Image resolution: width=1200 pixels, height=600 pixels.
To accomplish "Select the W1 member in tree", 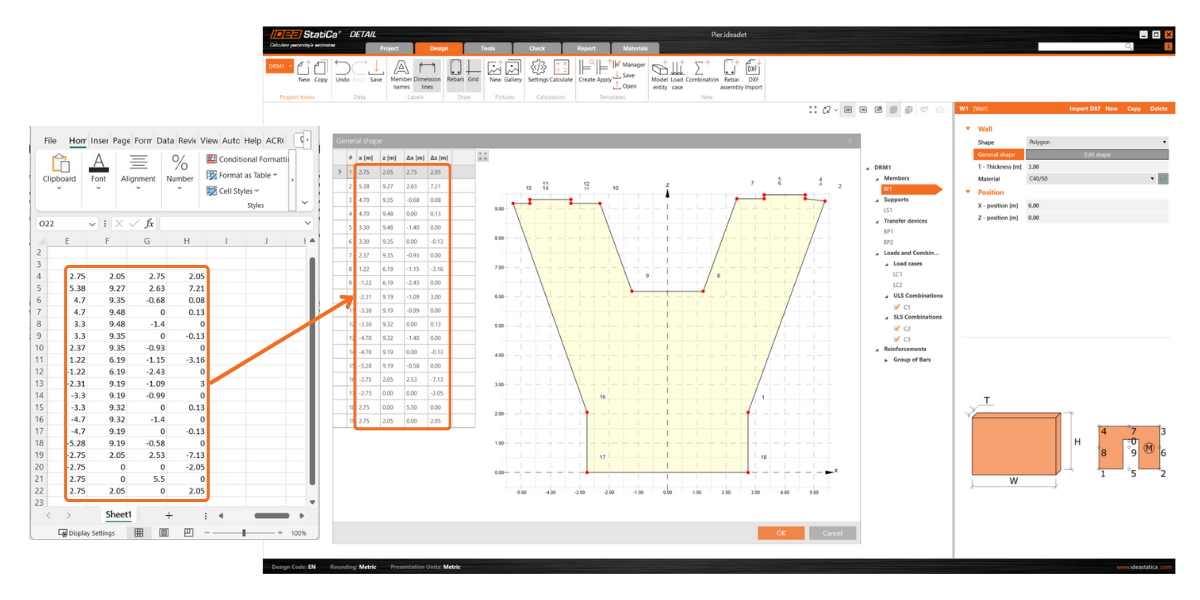I will [888, 189].
